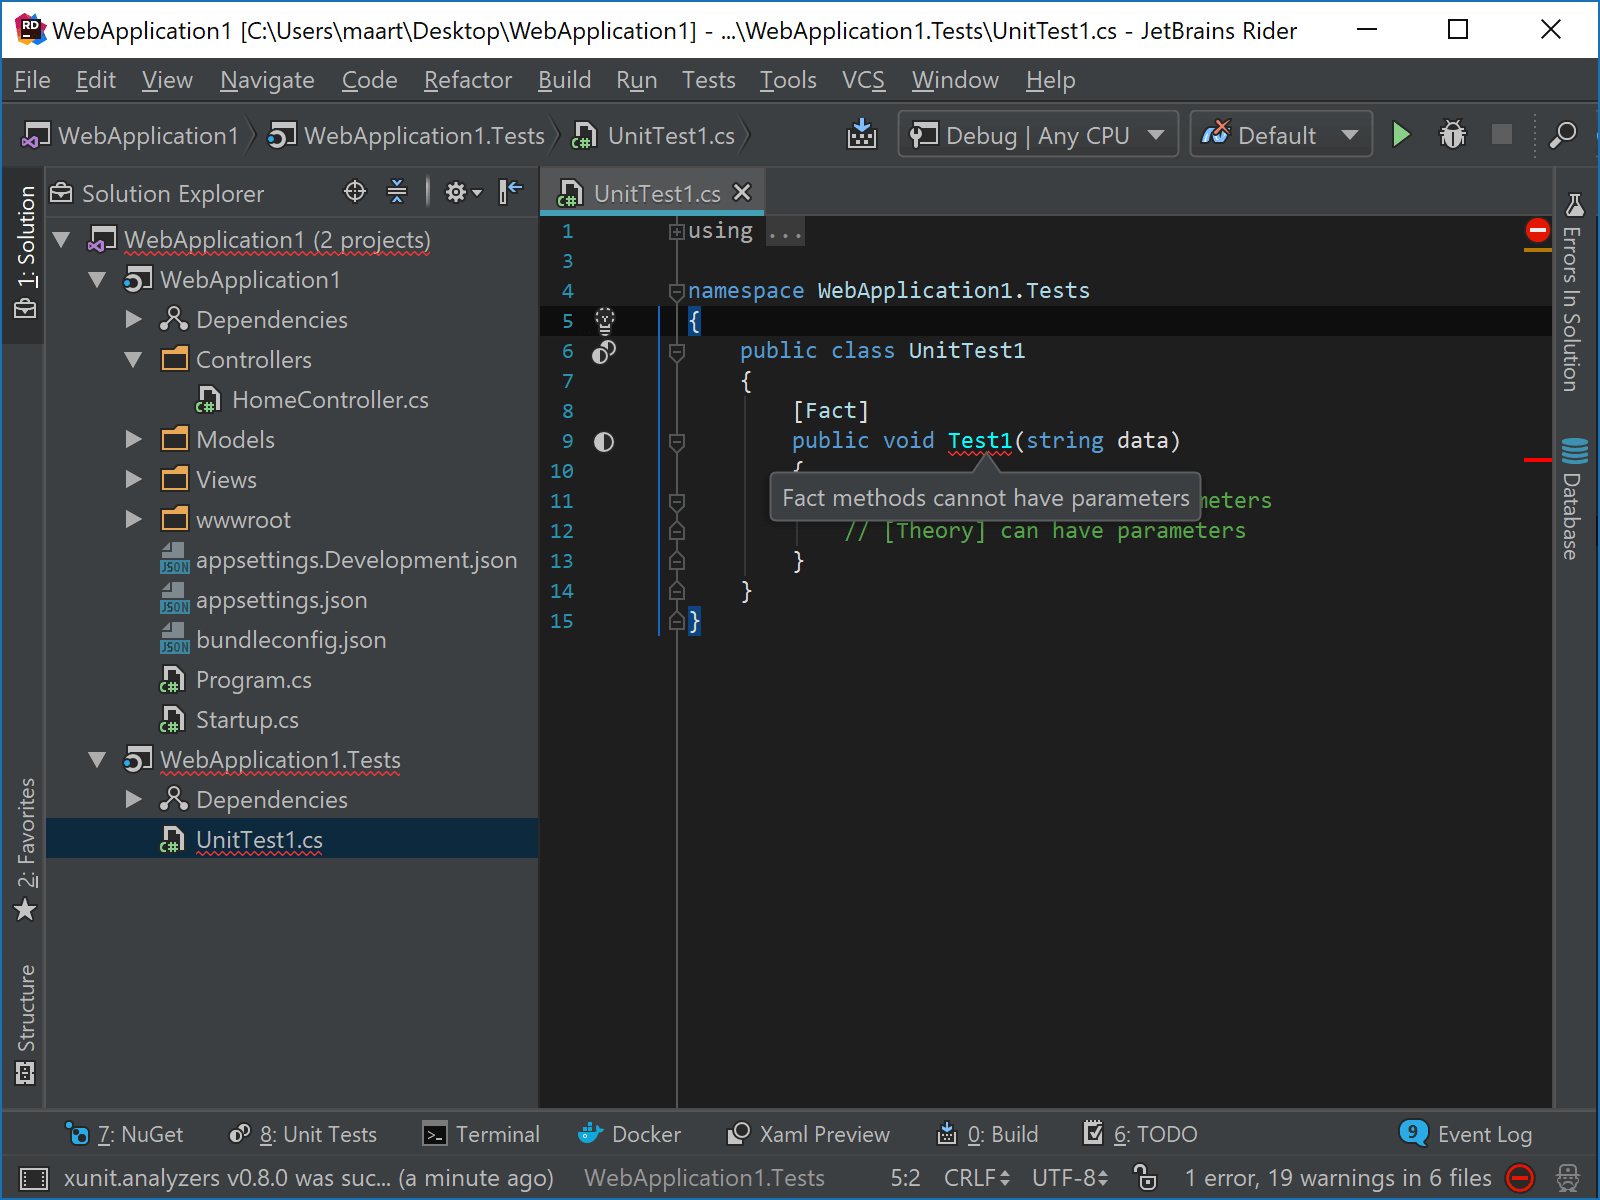
Task: Open the Xaml Preview tool window
Action: click(x=808, y=1134)
